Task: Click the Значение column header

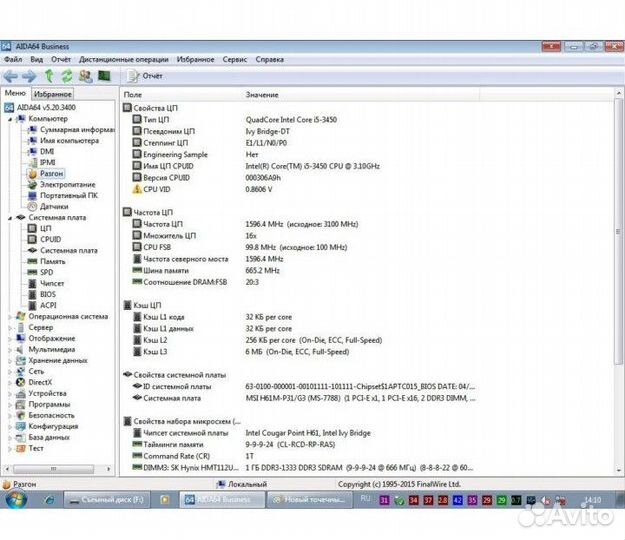Action: click(262, 94)
